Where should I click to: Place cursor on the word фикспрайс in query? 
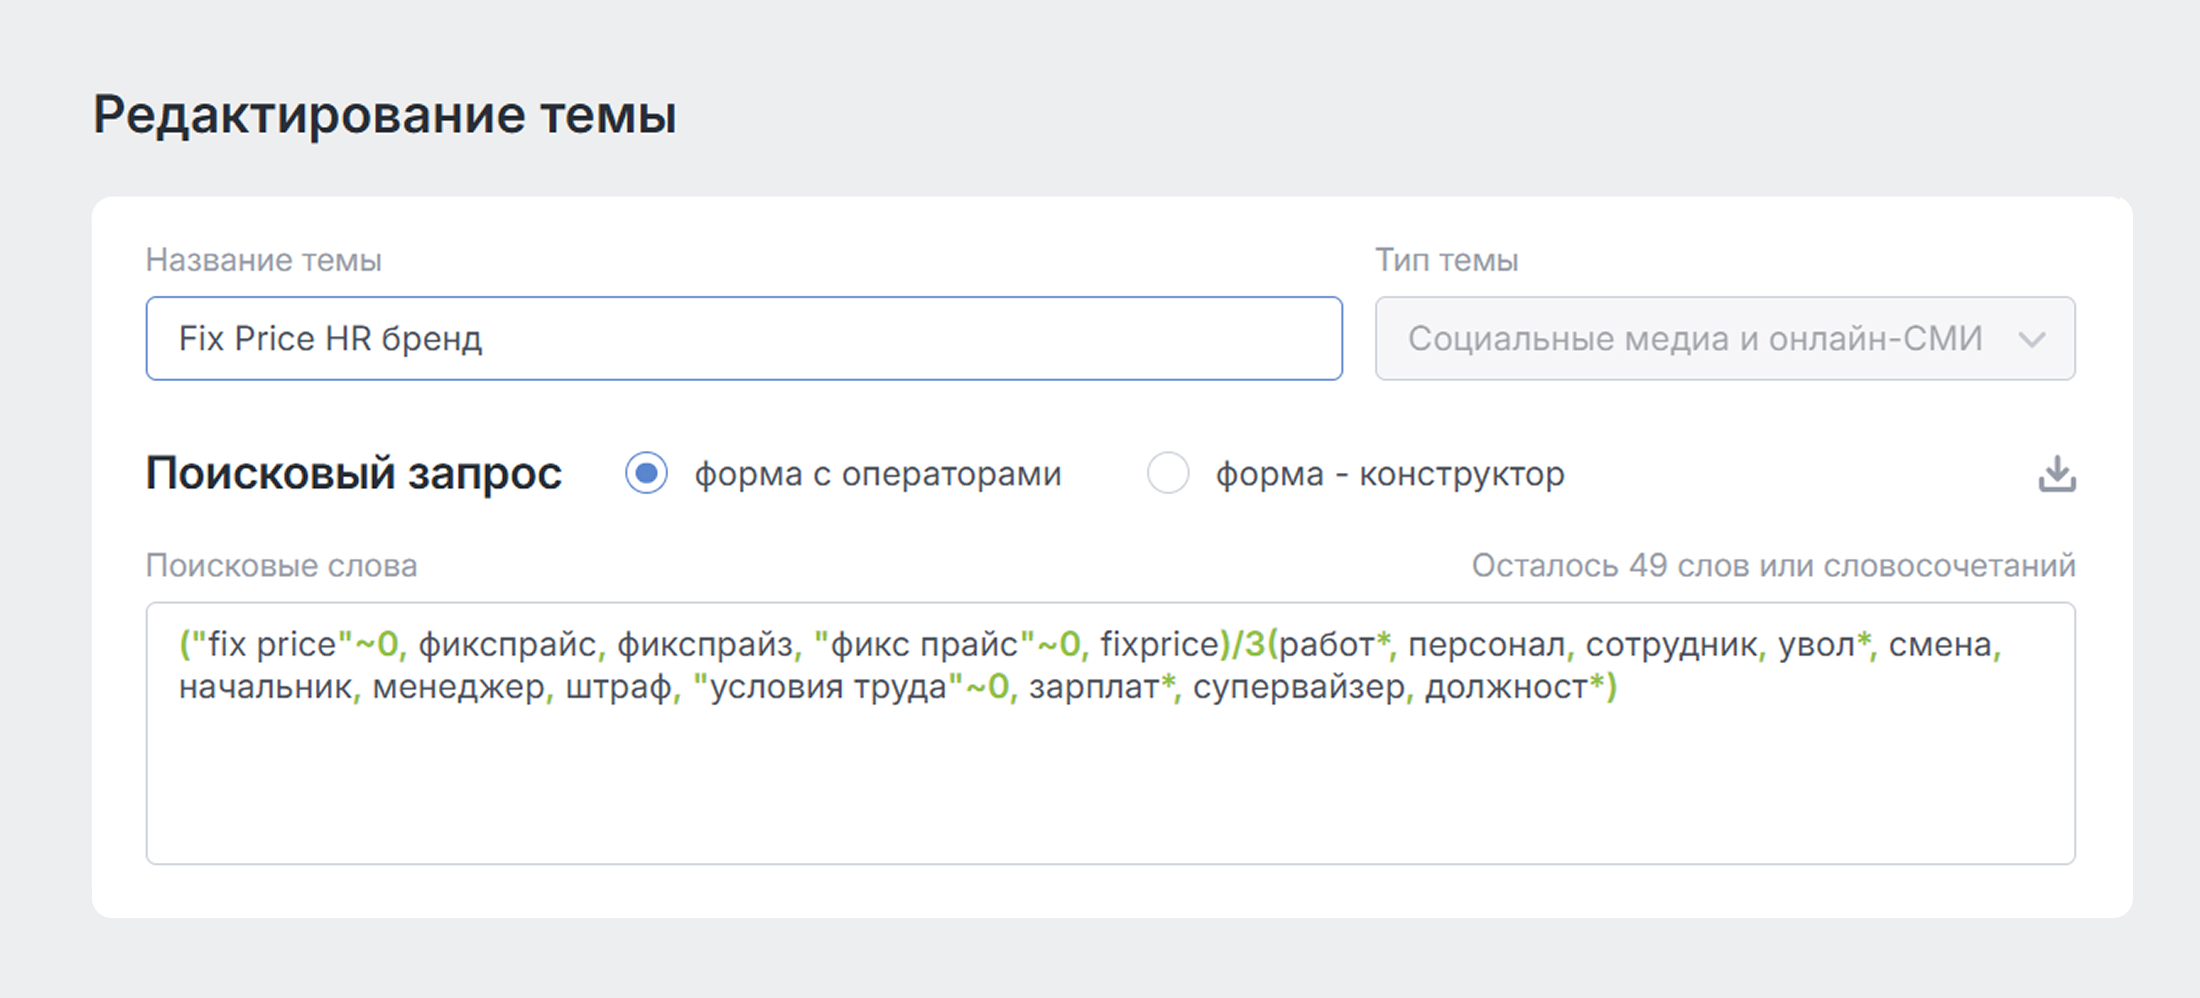(506, 645)
